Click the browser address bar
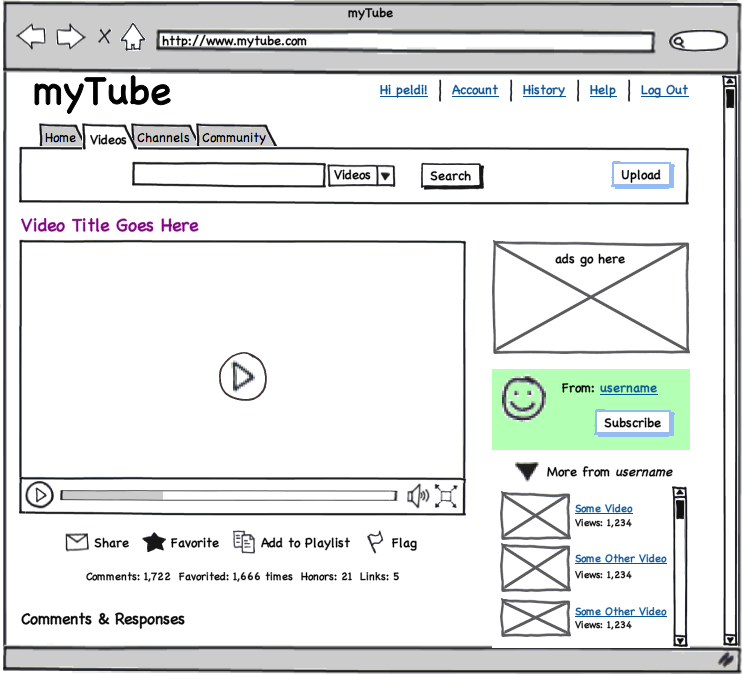The image size is (742, 674). (x=406, y=41)
